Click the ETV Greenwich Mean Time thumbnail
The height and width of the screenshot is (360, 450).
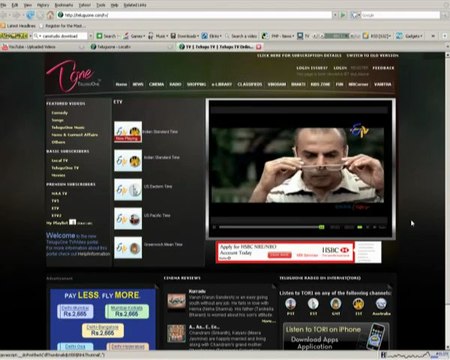[x=128, y=248]
